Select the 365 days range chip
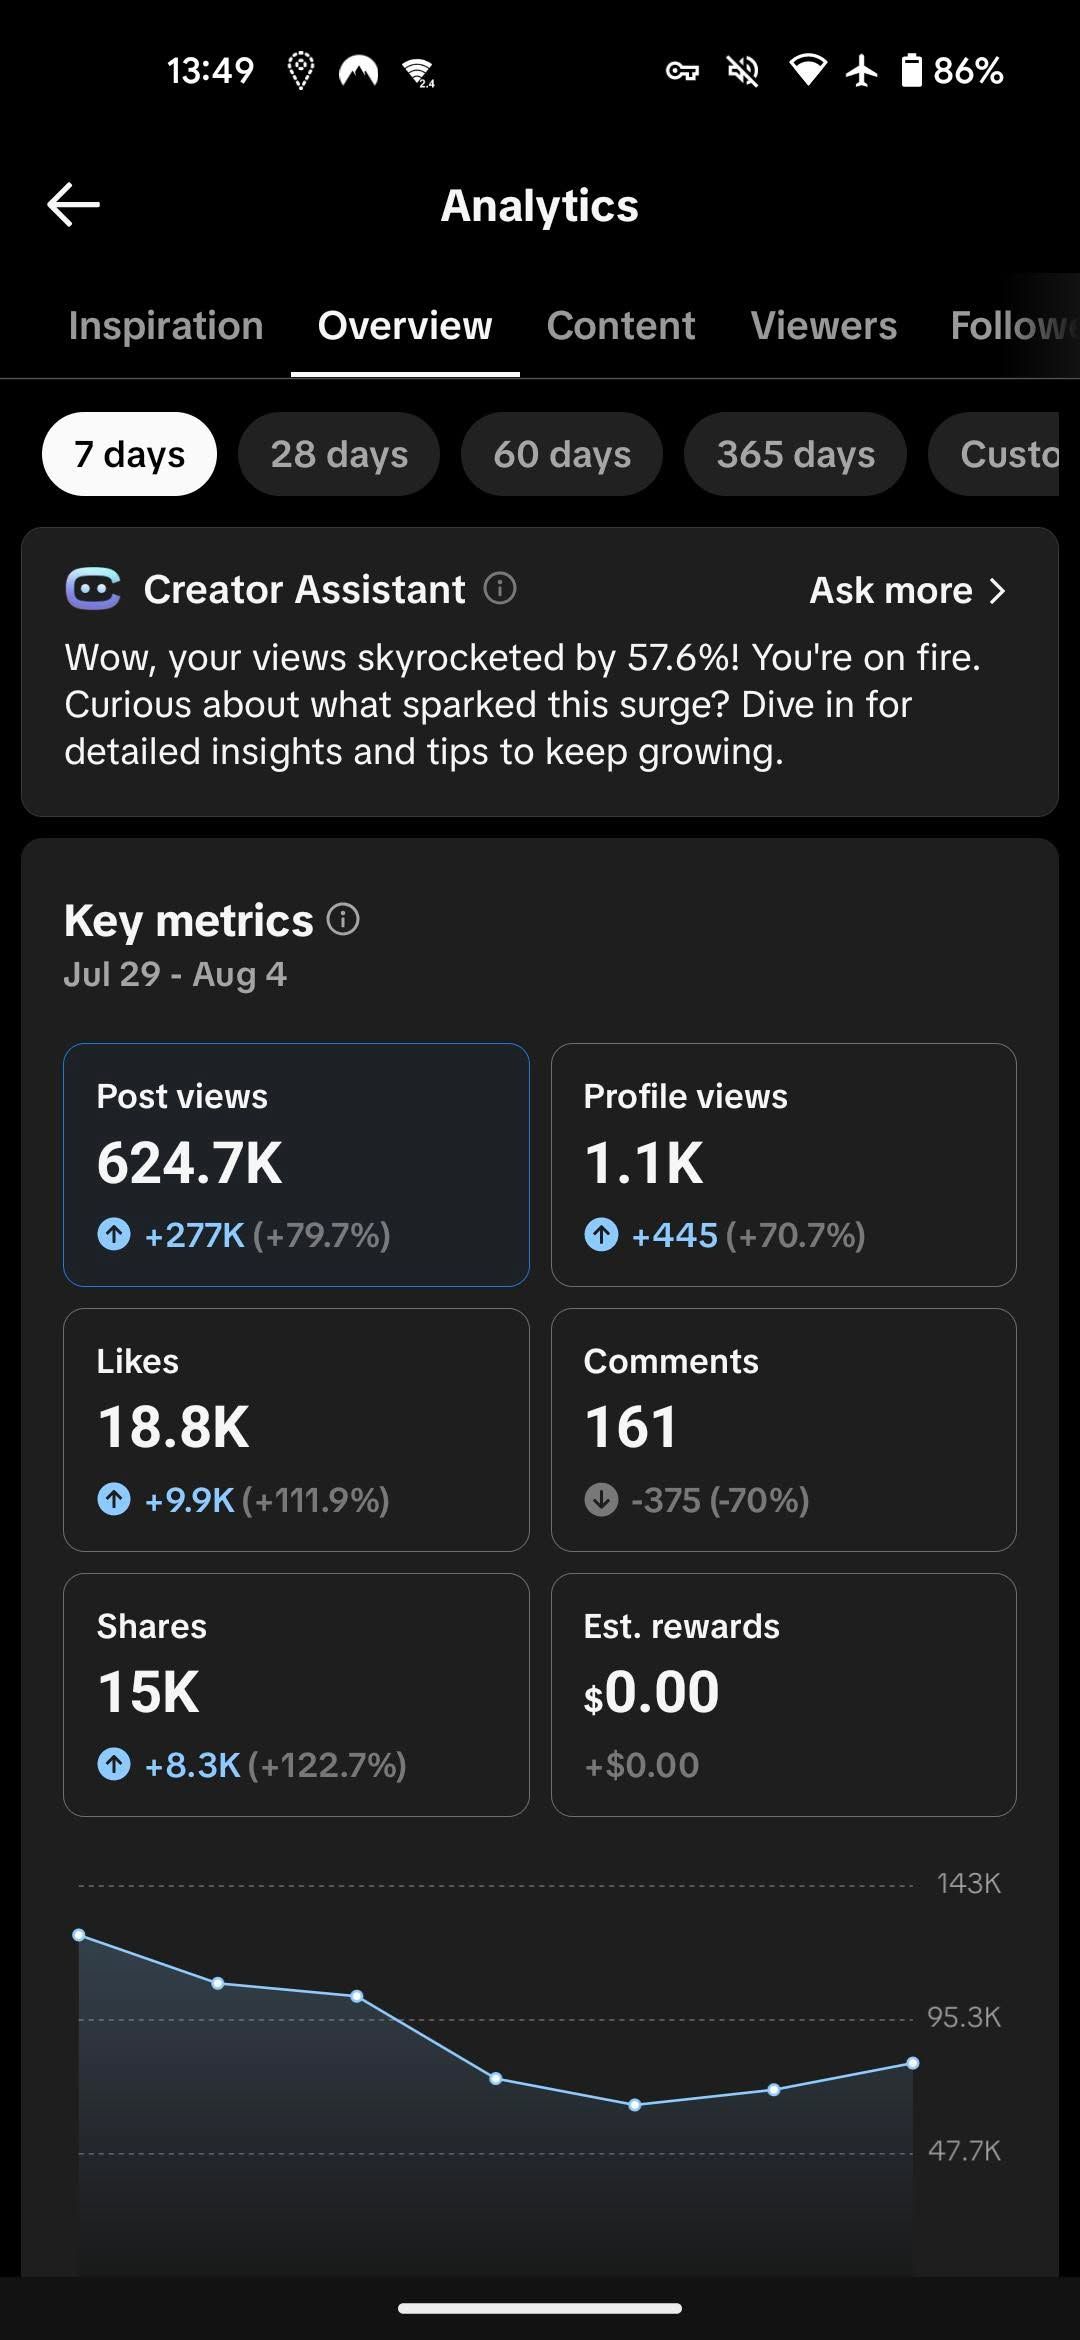Viewport: 1080px width, 2340px height. pyautogui.click(x=795, y=454)
